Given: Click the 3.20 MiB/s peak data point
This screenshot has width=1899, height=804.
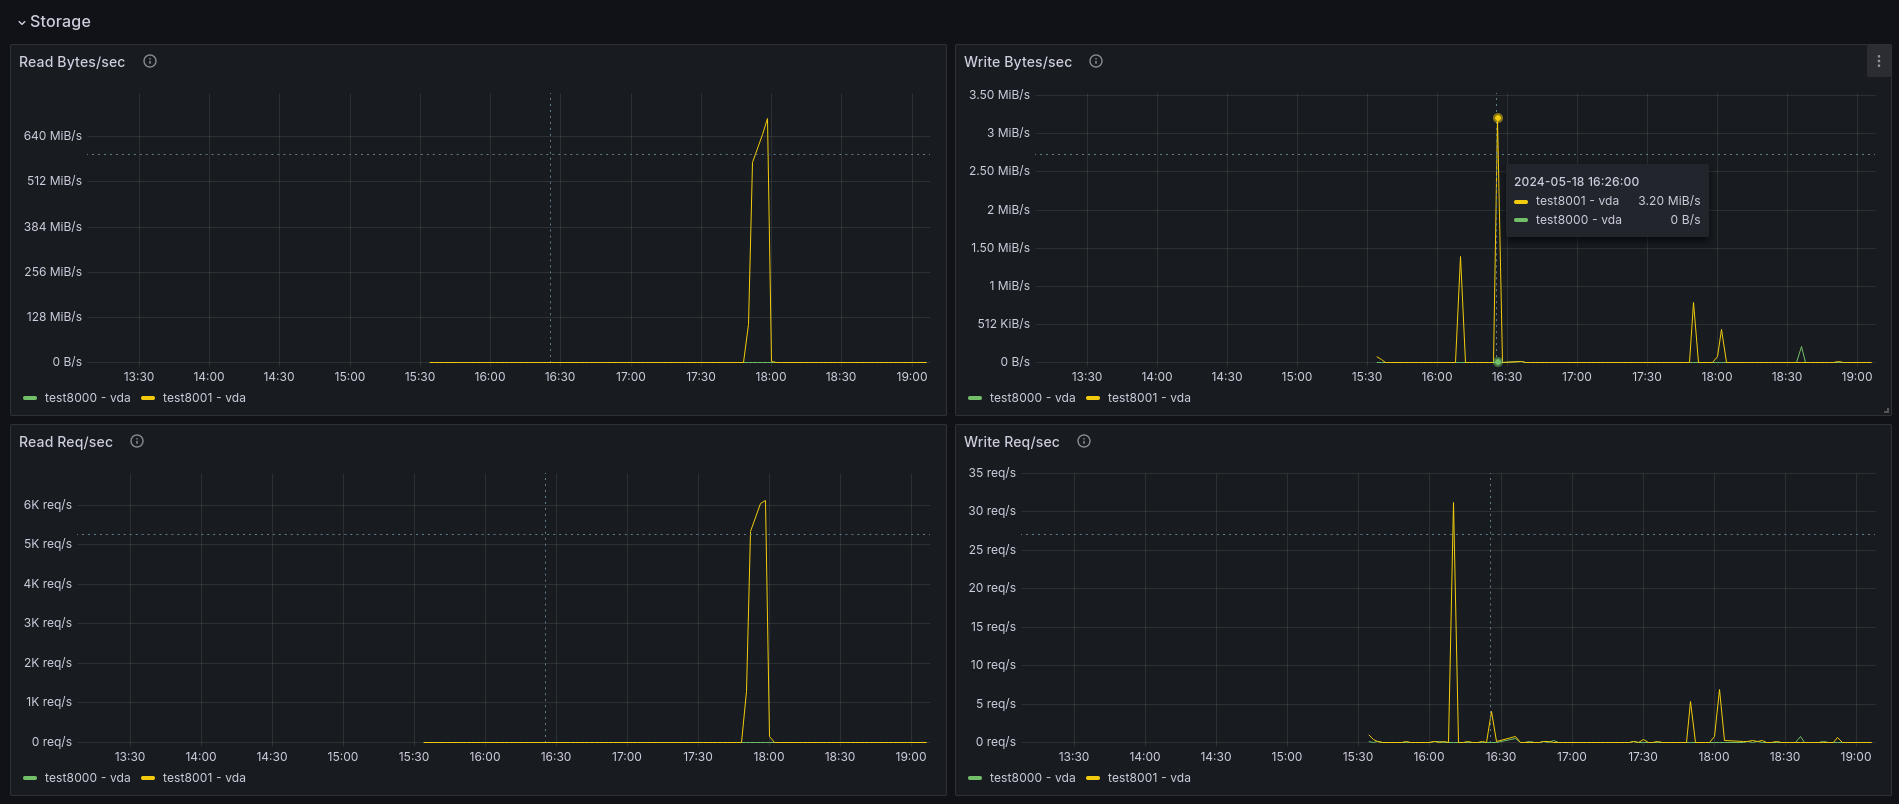Looking at the screenshot, I should point(1497,118).
